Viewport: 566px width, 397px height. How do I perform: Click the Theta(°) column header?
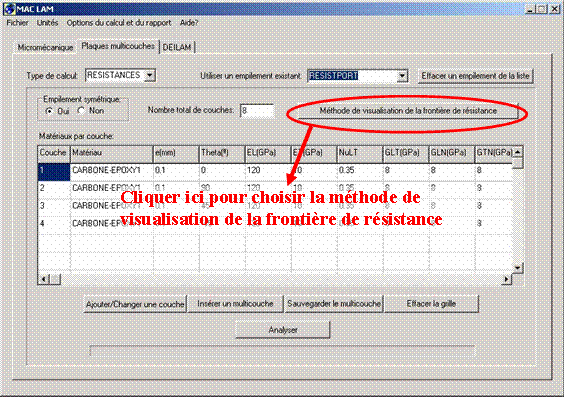[222, 153]
